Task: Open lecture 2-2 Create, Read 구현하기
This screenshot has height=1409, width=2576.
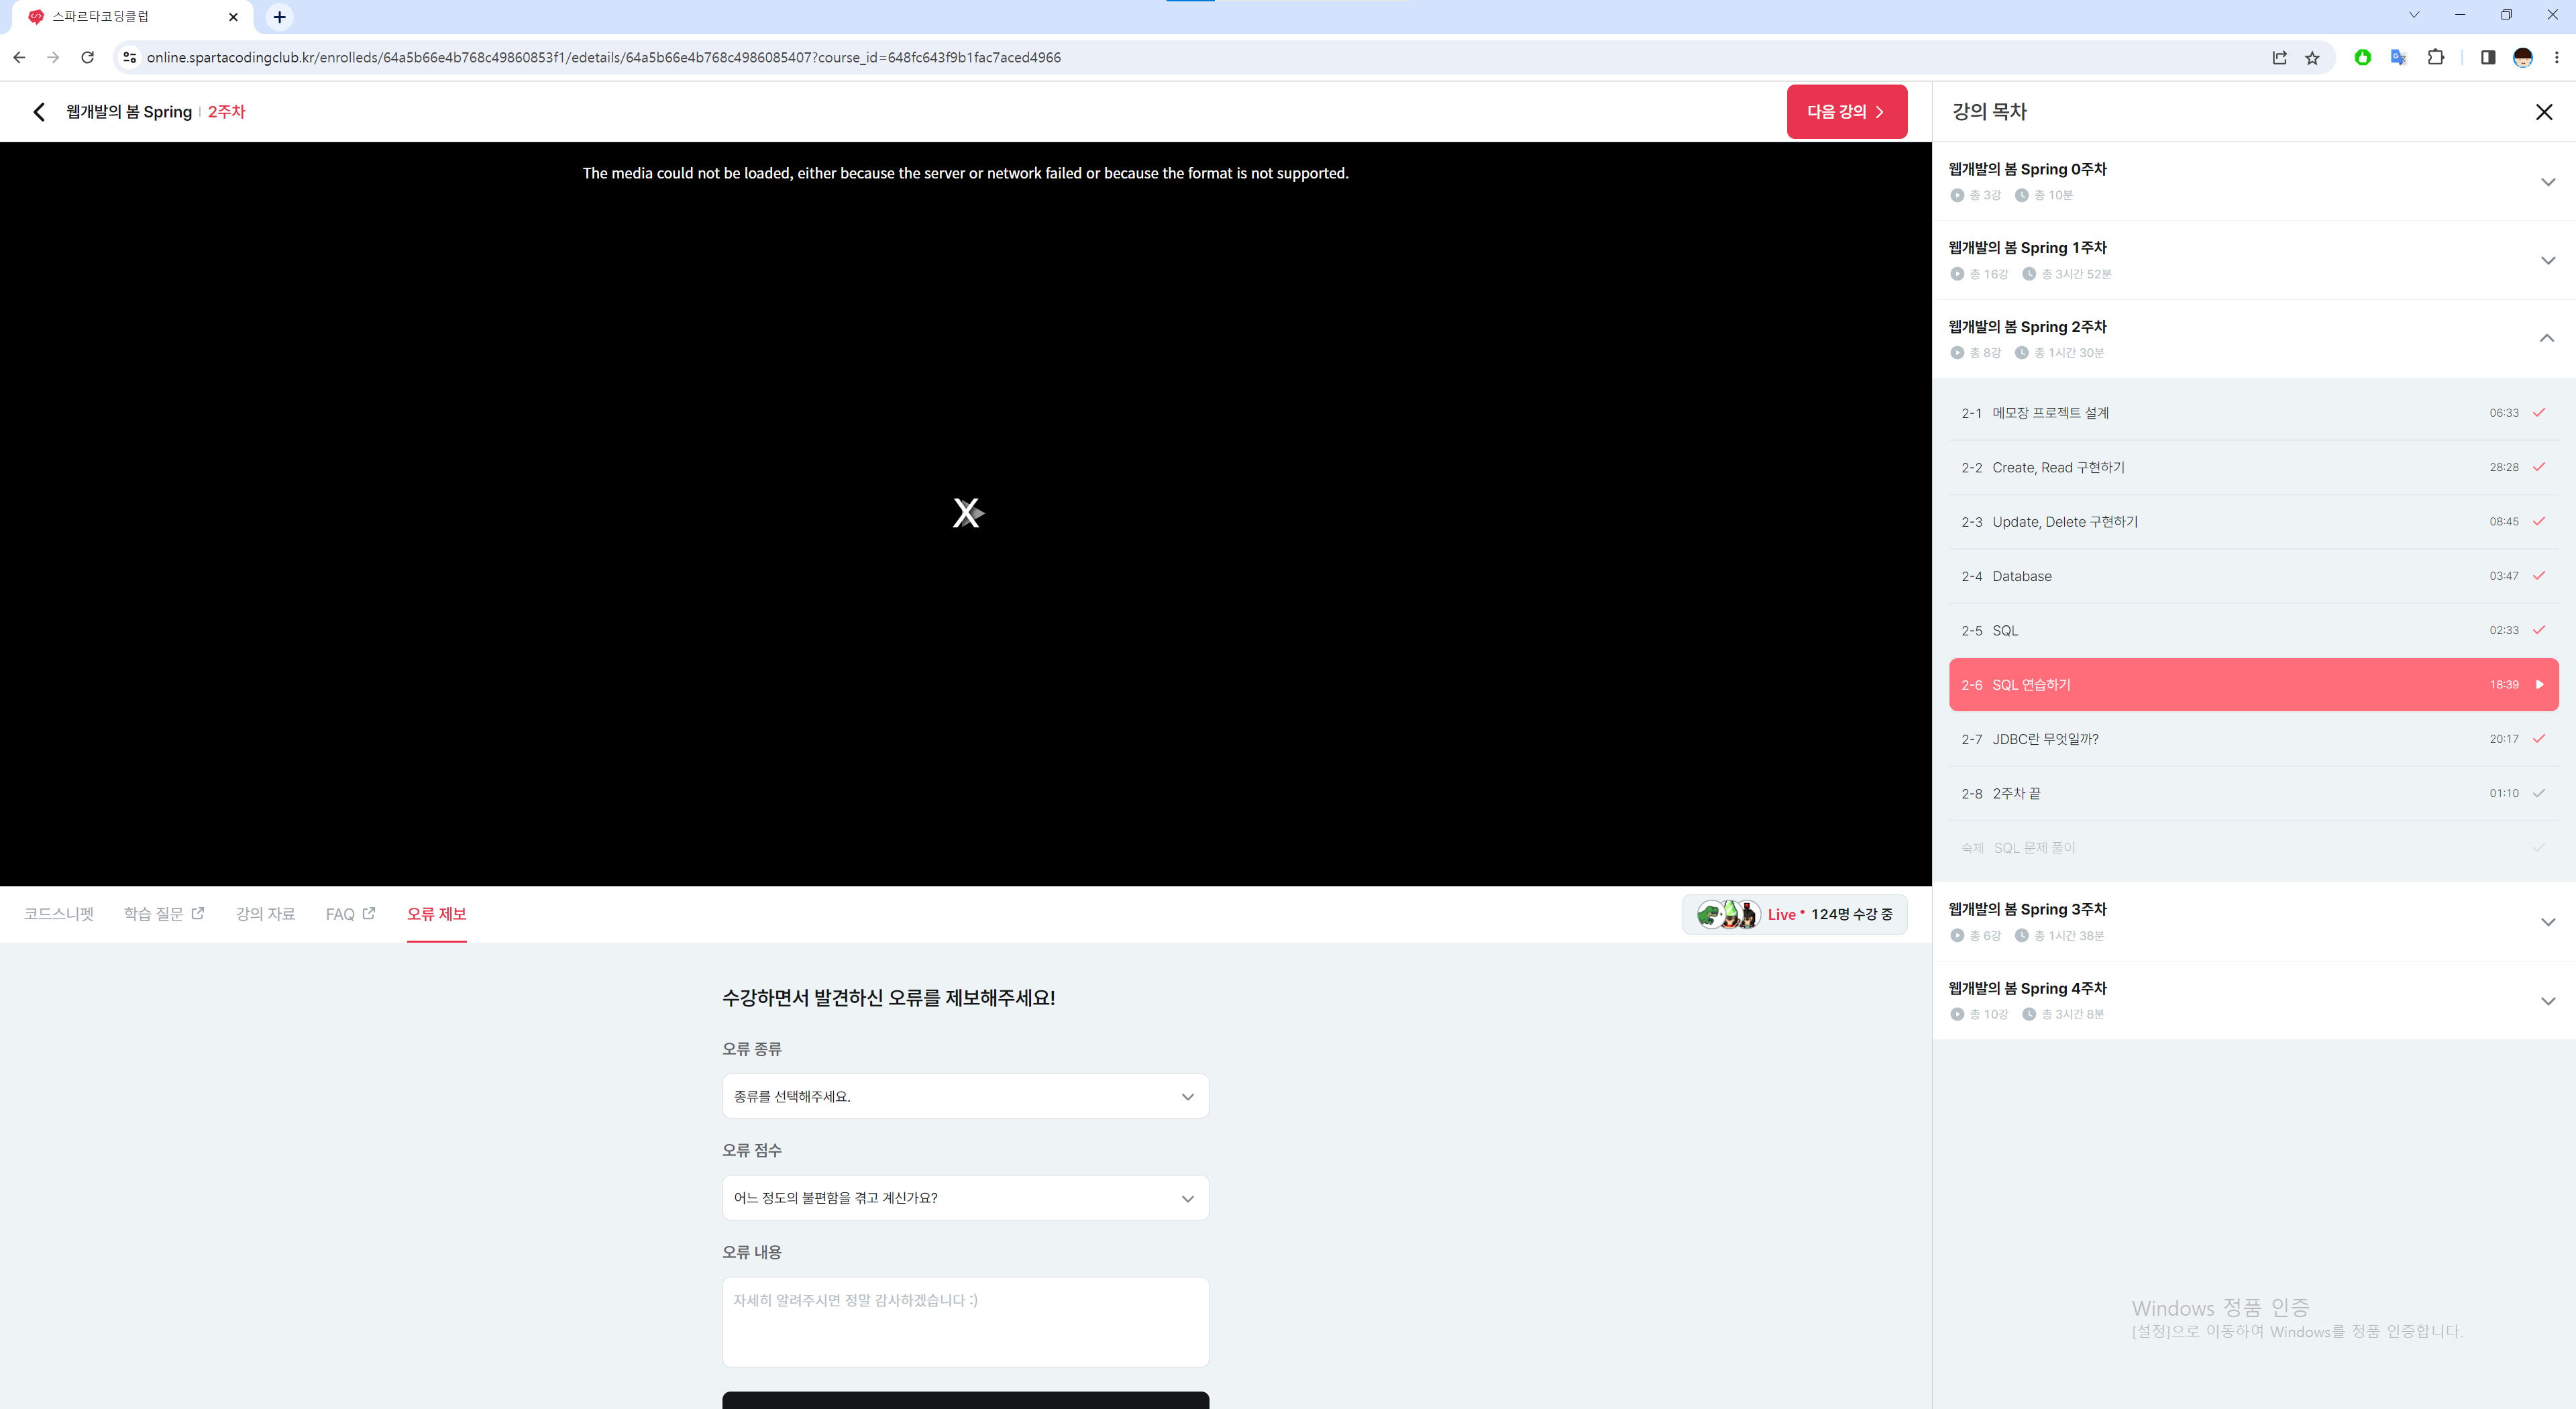Action: pos(2253,468)
